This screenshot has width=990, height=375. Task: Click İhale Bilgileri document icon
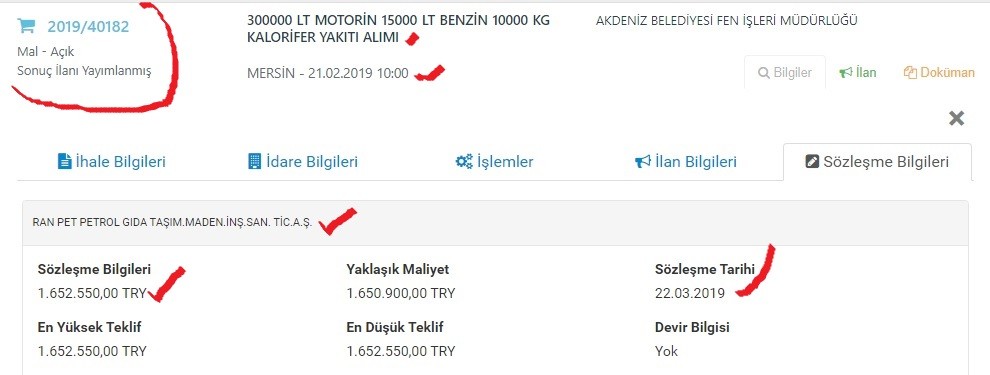[64, 162]
